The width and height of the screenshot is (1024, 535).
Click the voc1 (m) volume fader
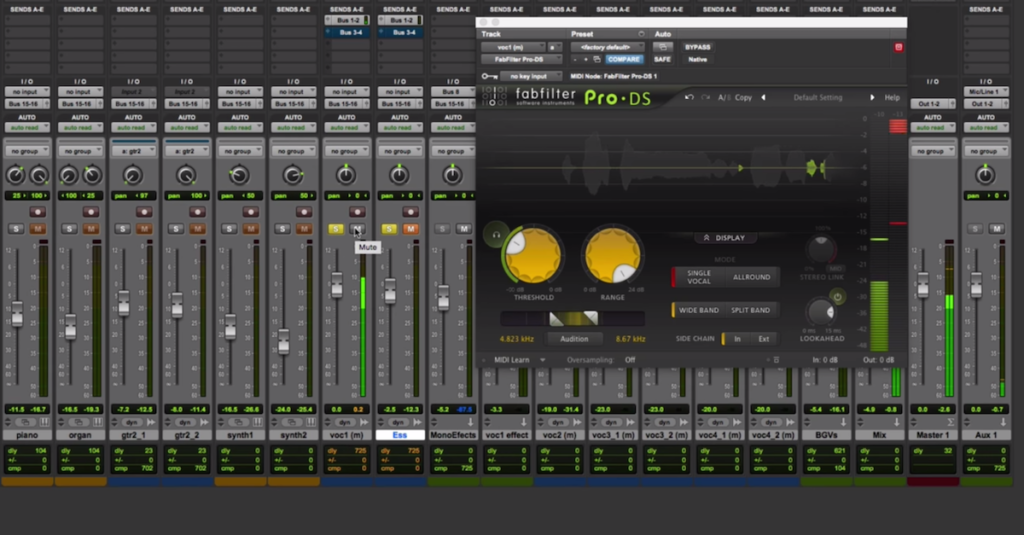pyautogui.click(x=336, y=285)
